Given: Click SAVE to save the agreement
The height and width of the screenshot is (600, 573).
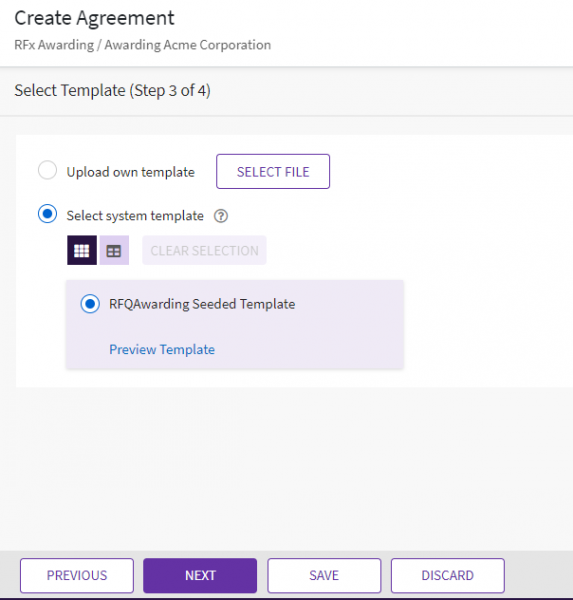Looking at the screenshot, I should 324,576.
